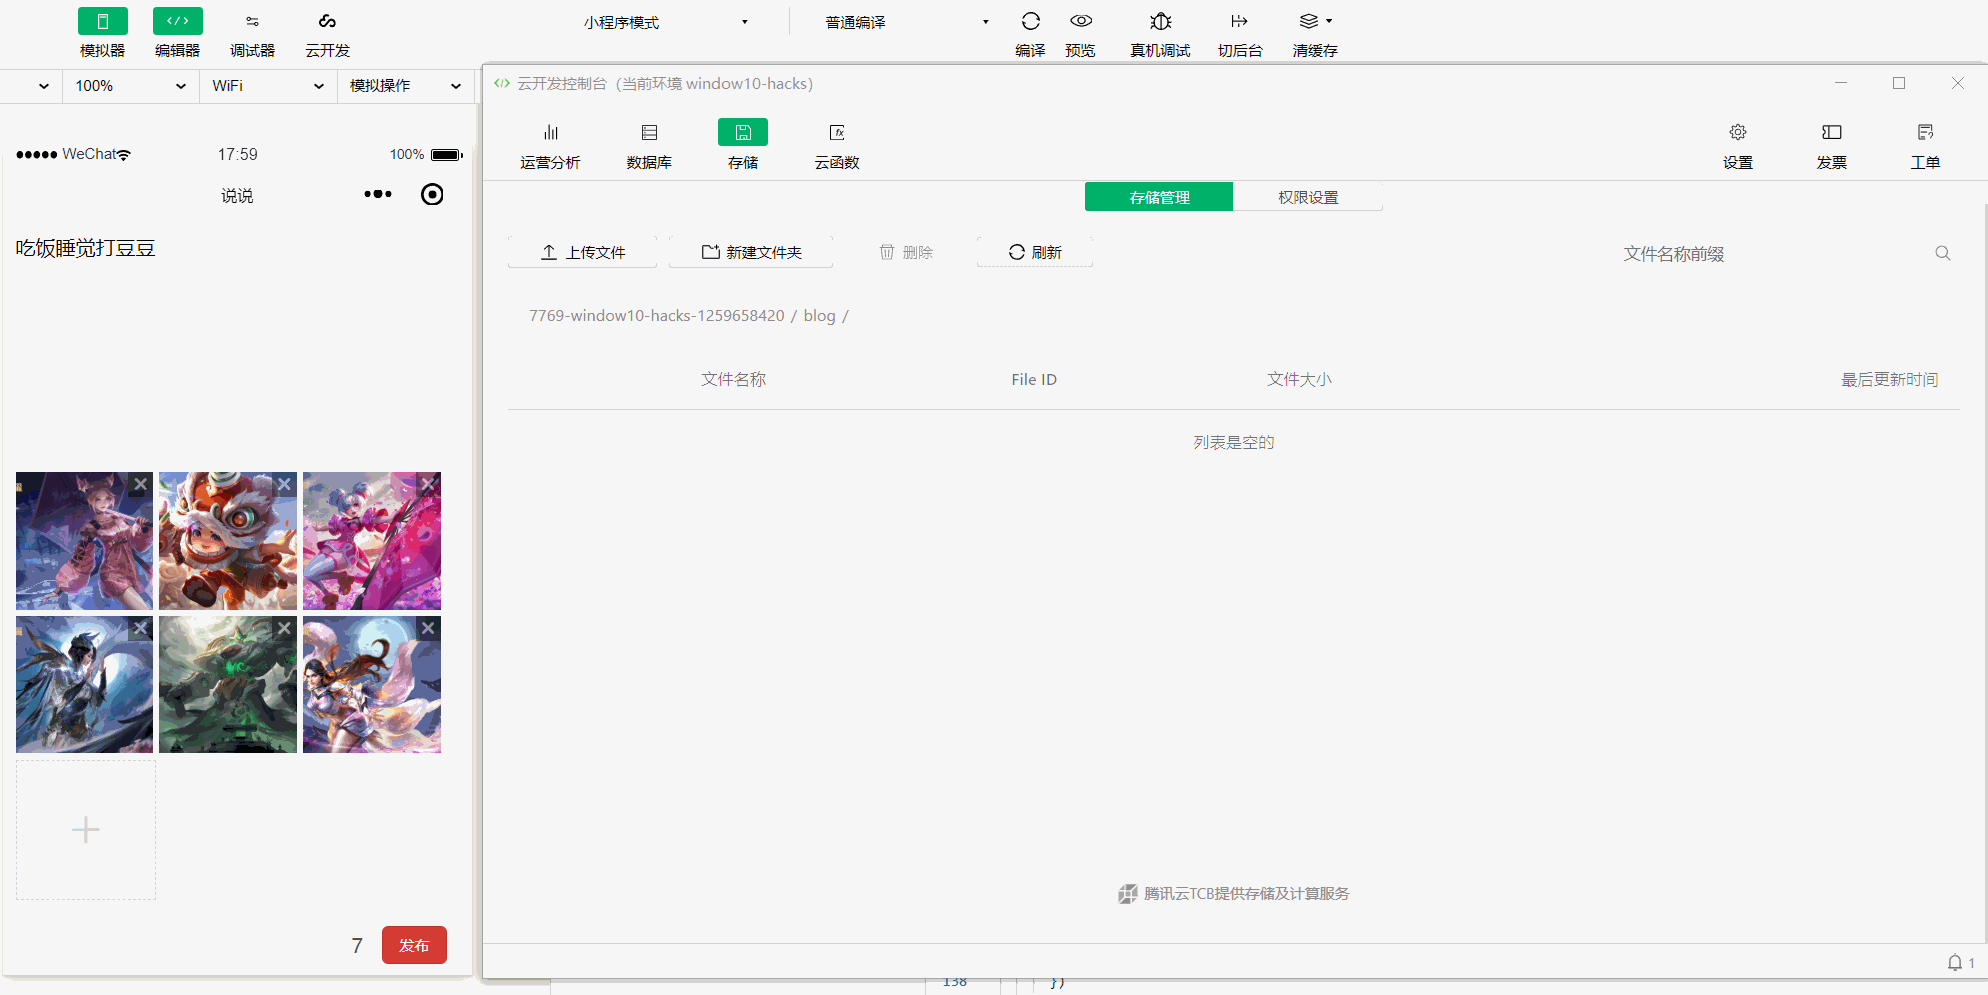Open the 预览 preview QR code
Image resolution: width=1988 pixels, height=995 pixels.
point(1080,33)
